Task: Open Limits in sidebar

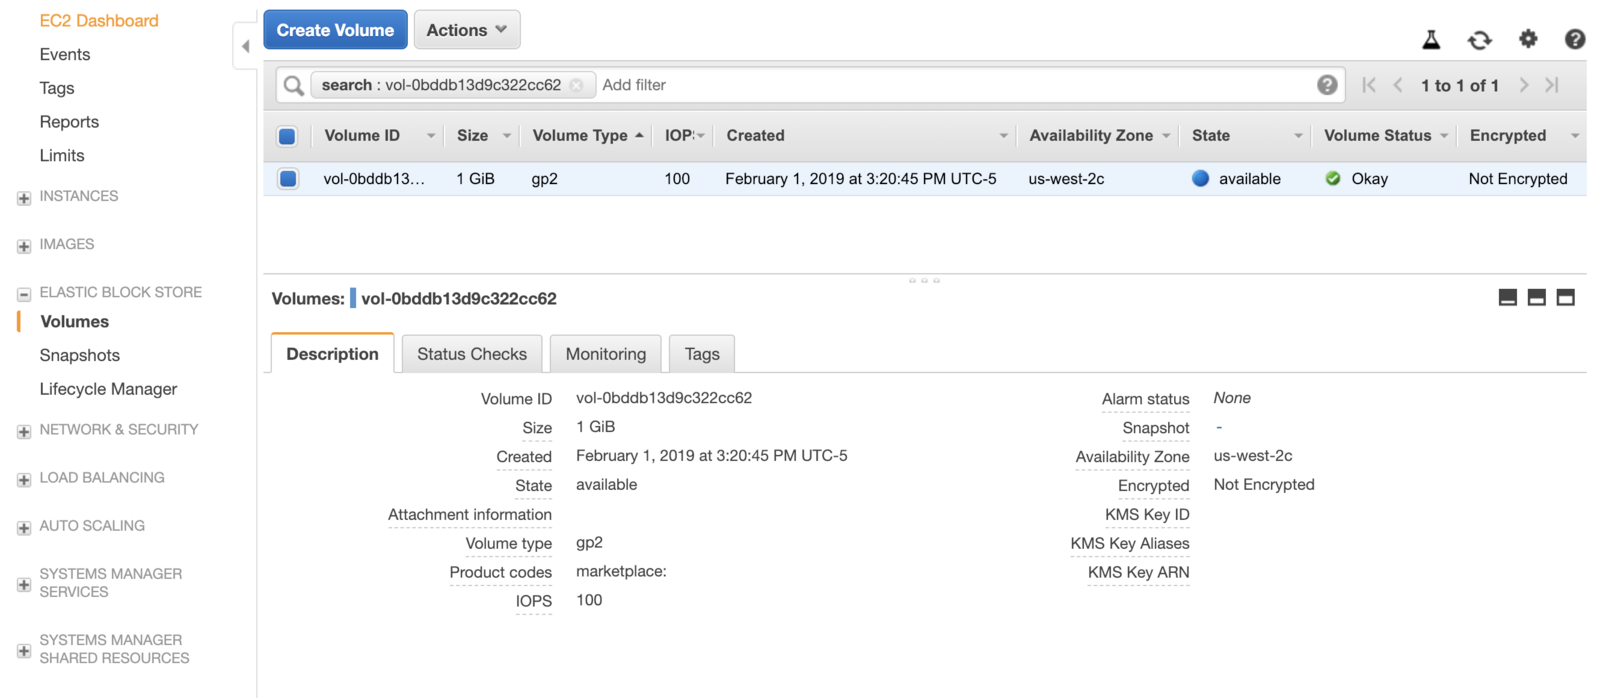Action: coord(62,156)
